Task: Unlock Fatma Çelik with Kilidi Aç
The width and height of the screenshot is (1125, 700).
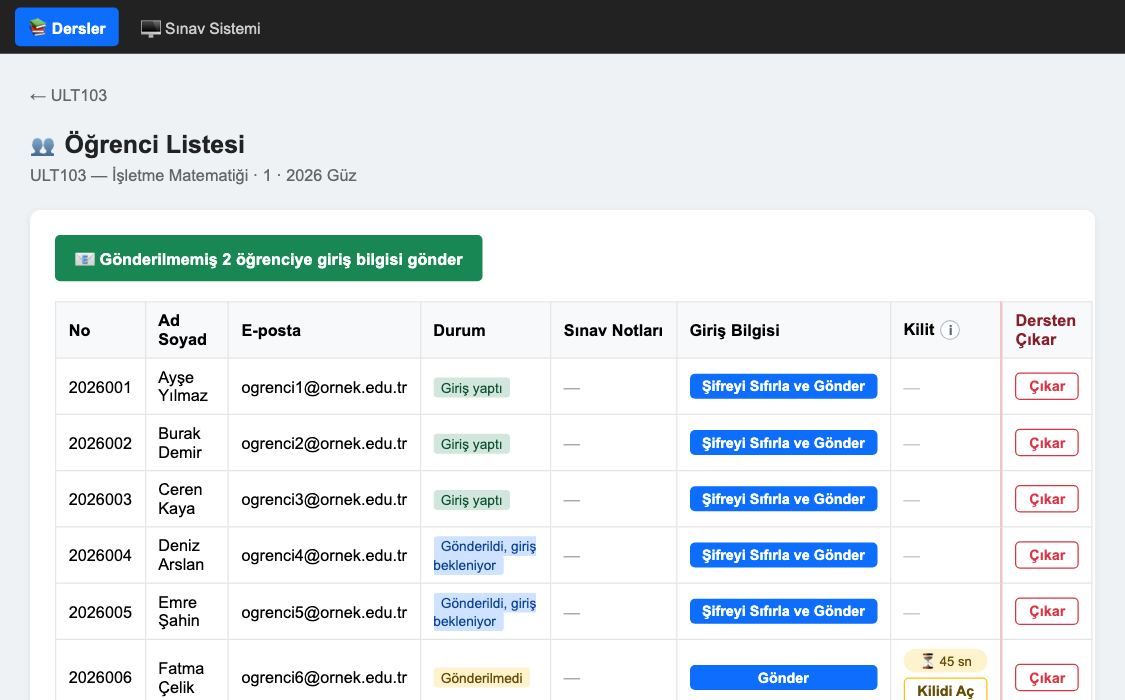Action: click(945, 689)
